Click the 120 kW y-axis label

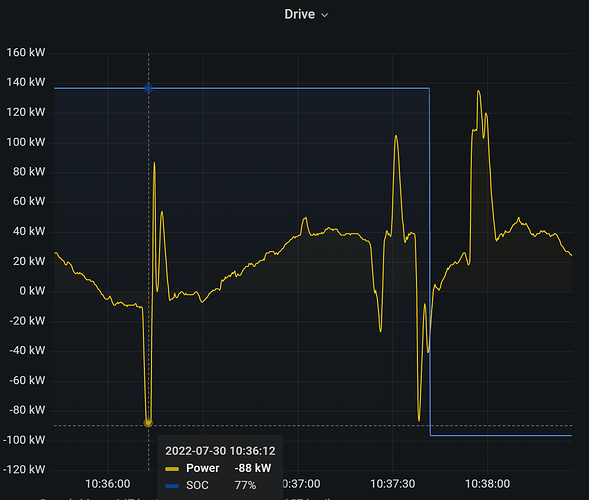point(26,112)
